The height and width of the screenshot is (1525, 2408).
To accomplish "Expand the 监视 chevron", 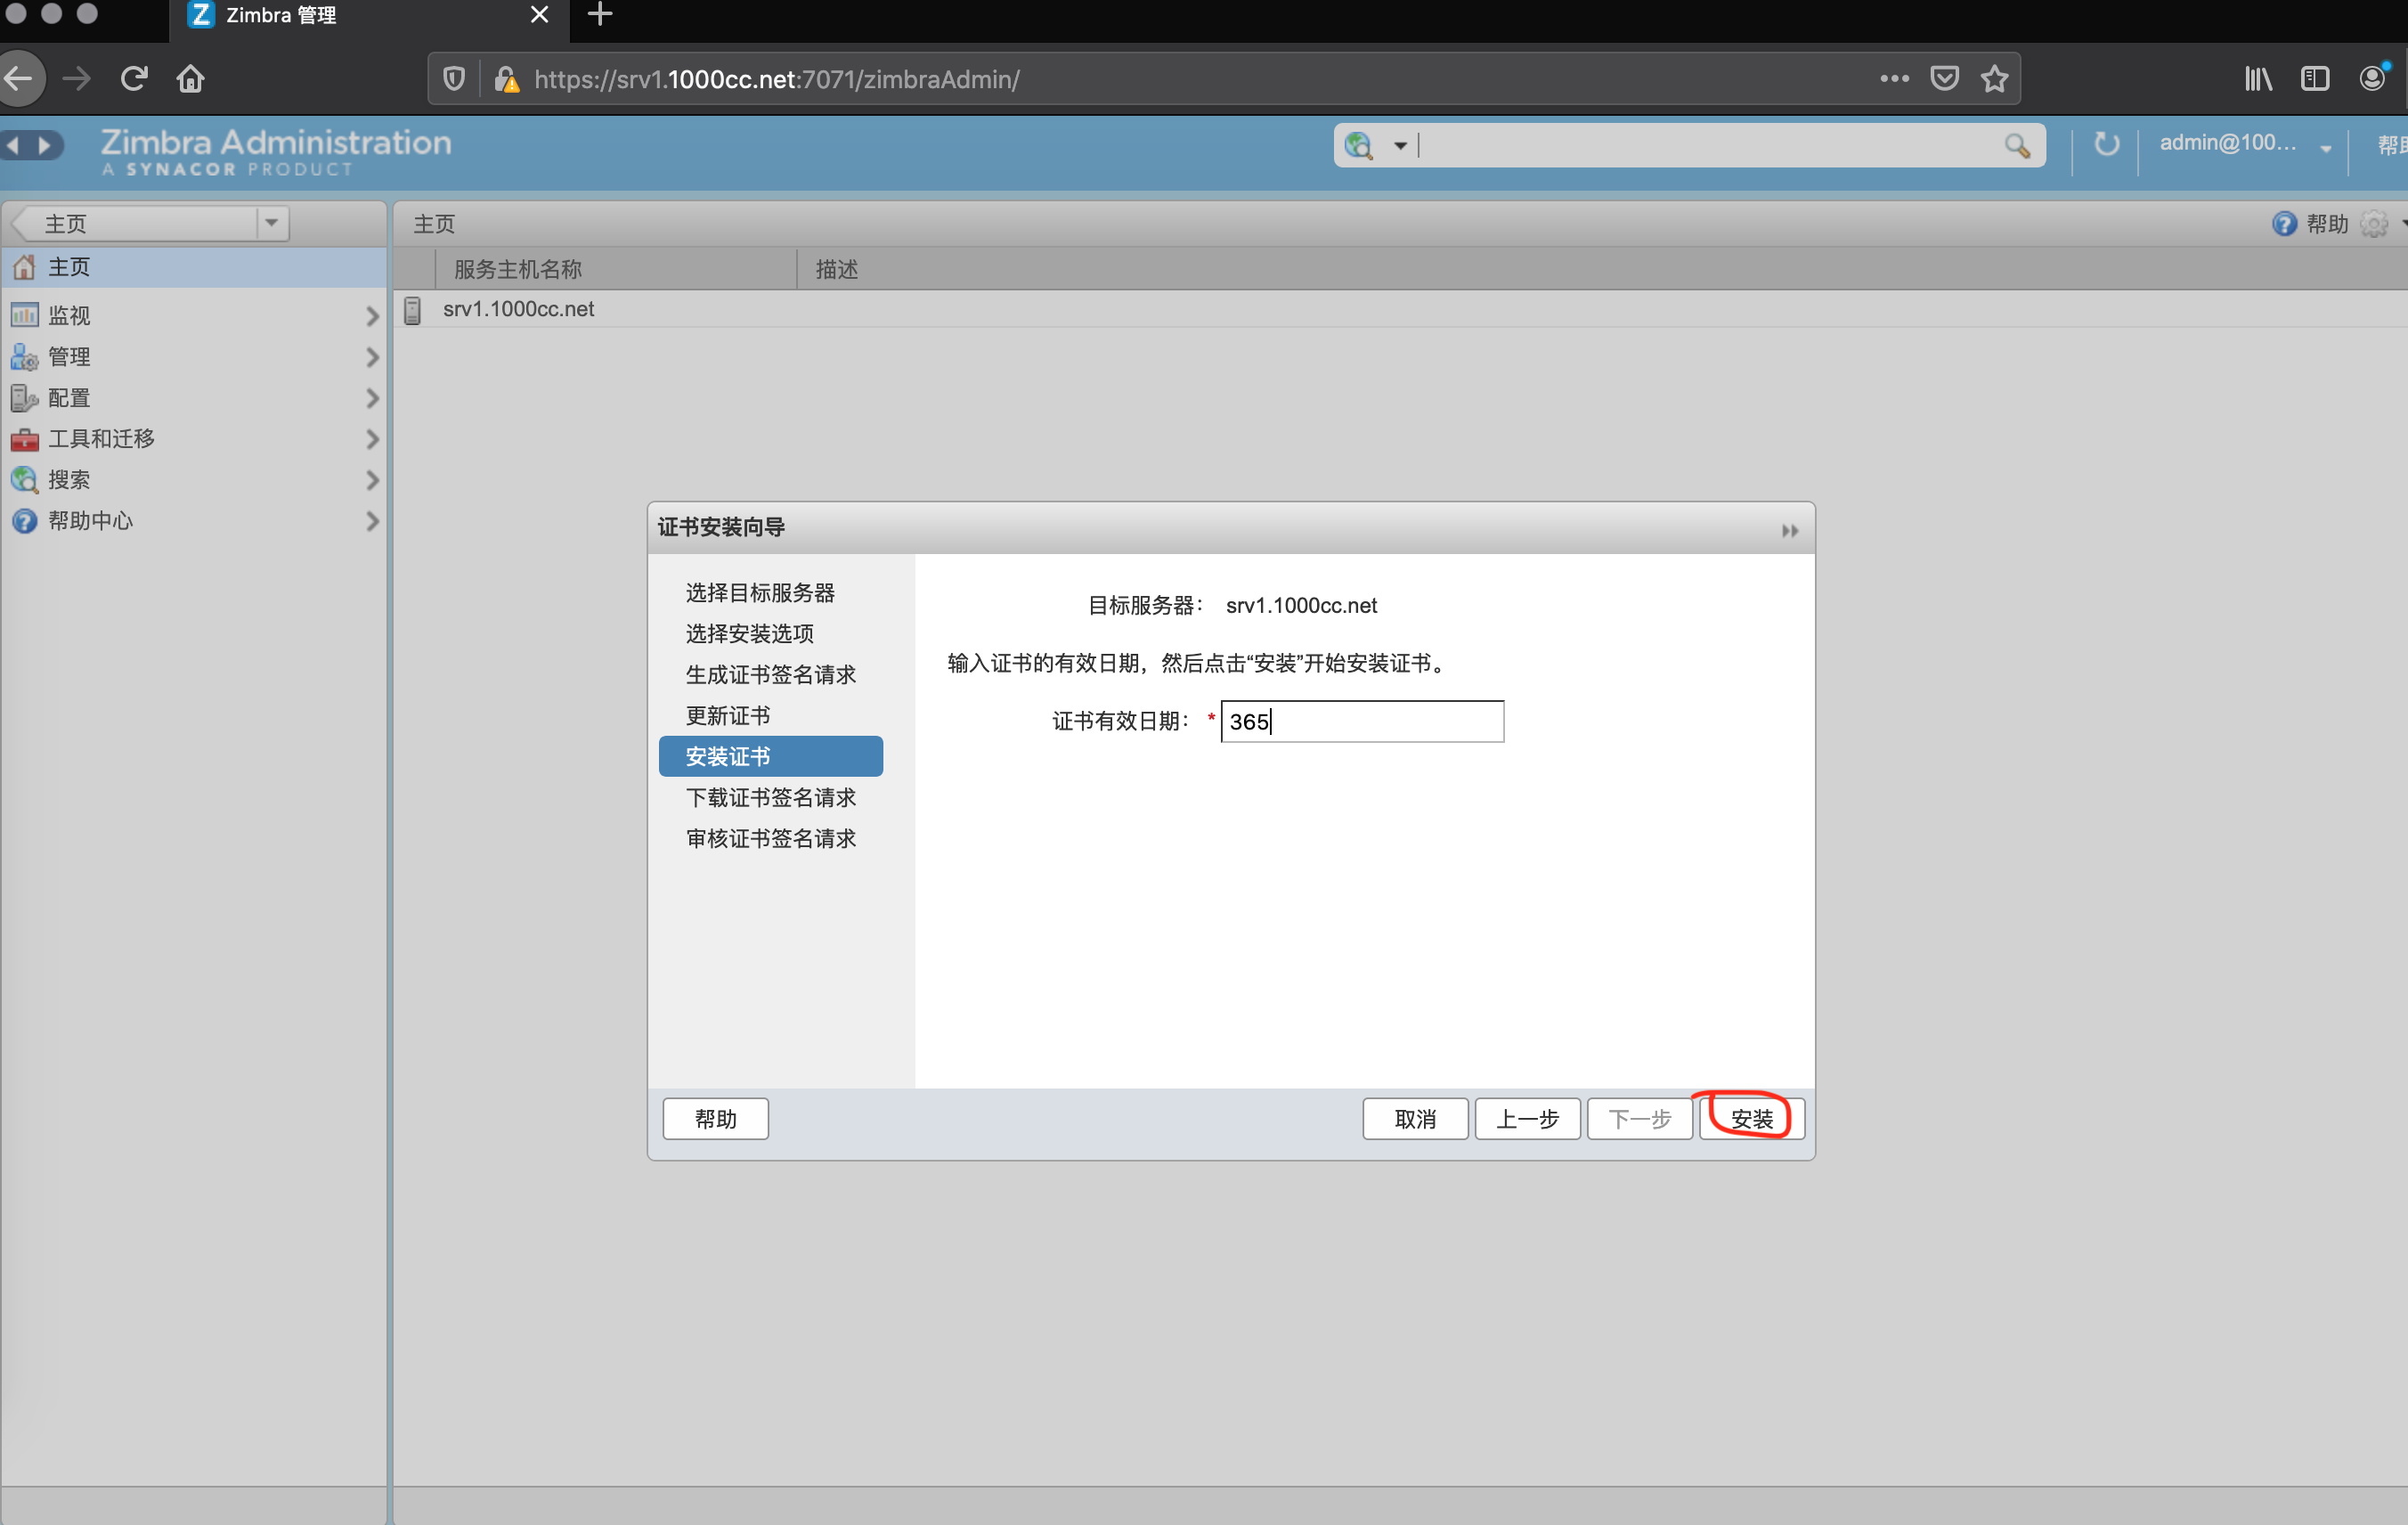I will (x=372, y=316).
